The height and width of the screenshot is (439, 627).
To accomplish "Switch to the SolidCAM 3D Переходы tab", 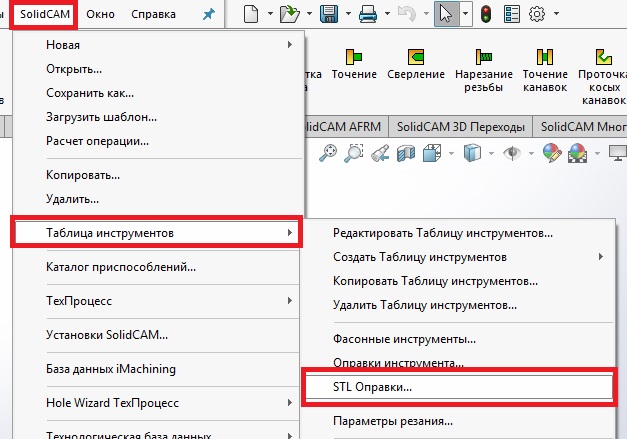I will tap(461, 127).
